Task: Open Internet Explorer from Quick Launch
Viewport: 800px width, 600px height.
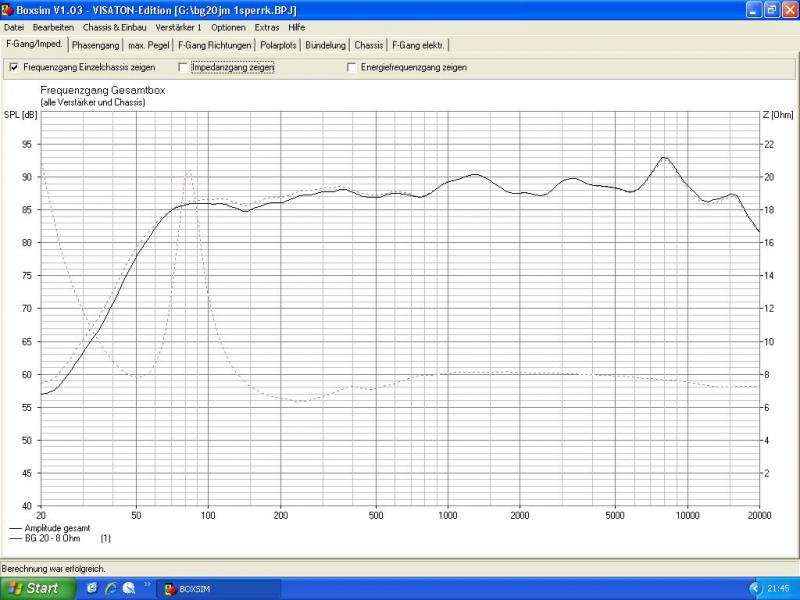Action: click(110, 588)
